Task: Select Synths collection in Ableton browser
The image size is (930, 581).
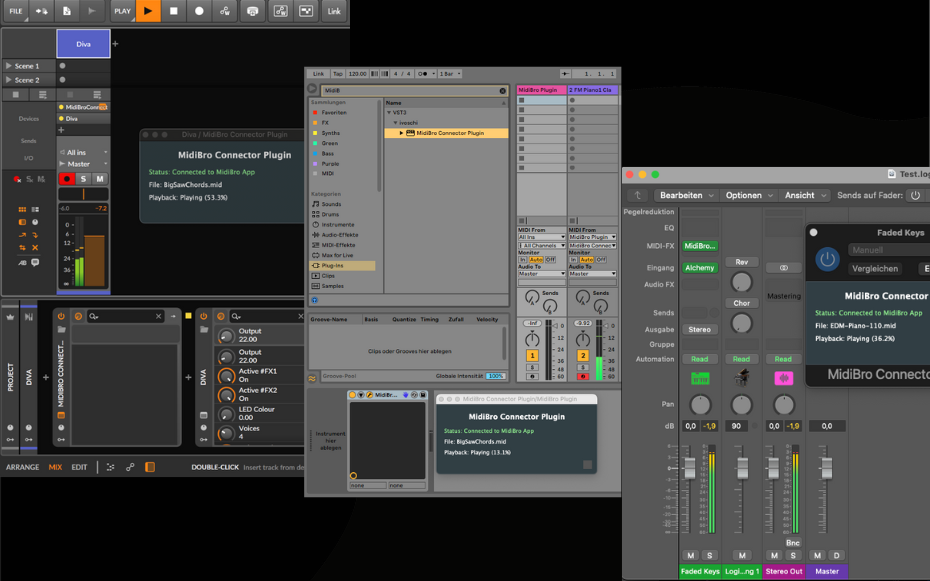Action: click(x=331, y=133)
